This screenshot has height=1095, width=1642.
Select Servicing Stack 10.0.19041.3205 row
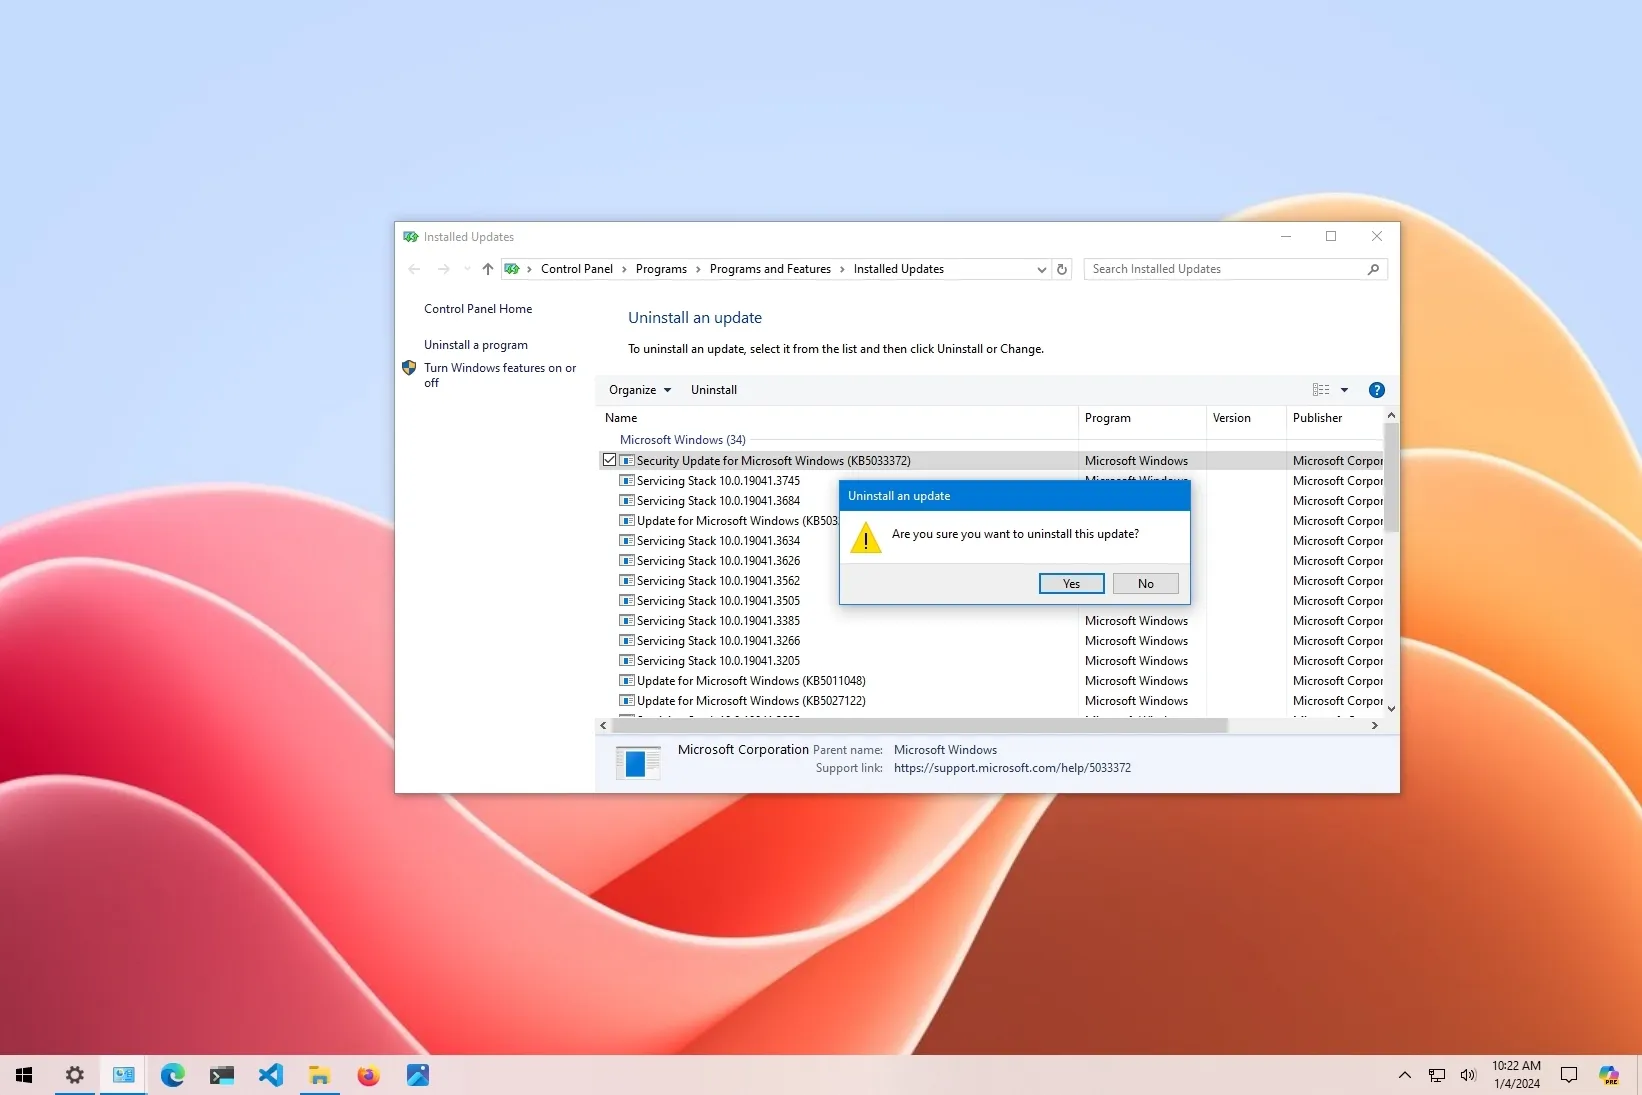pyautogui.click(x=718, y=661)
